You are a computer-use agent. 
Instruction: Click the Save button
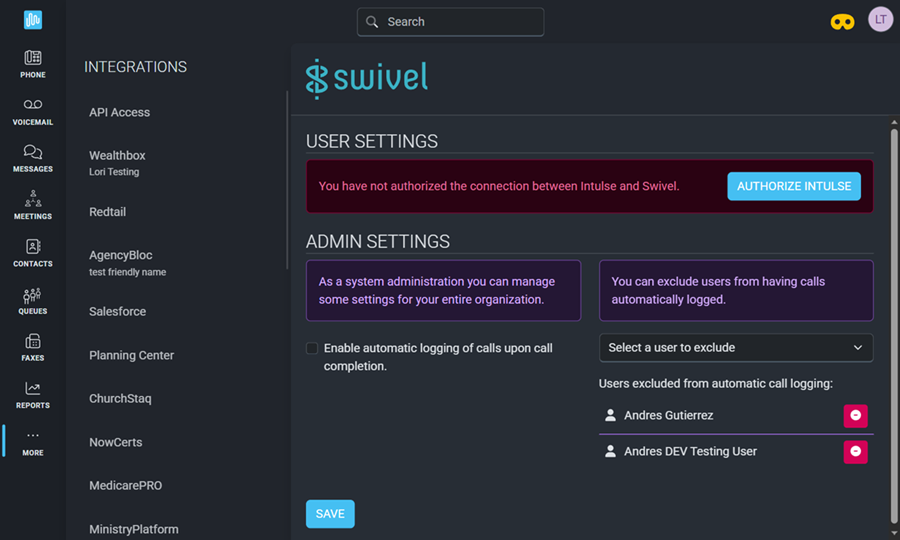(x=330, y=514)
